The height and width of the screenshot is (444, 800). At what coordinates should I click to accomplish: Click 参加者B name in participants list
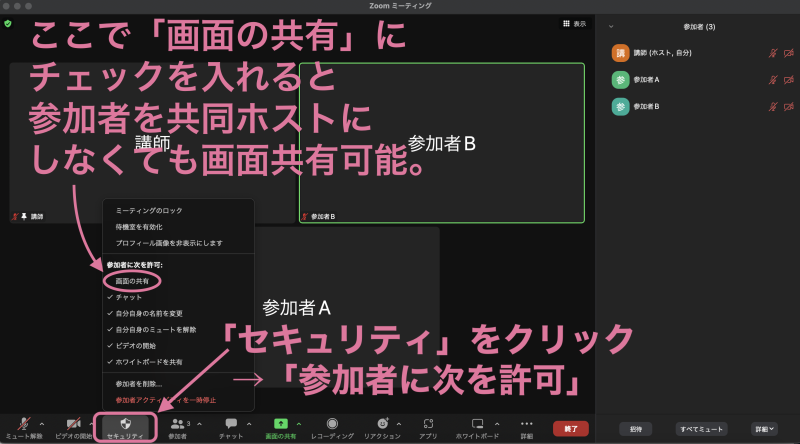click(646, 107)
